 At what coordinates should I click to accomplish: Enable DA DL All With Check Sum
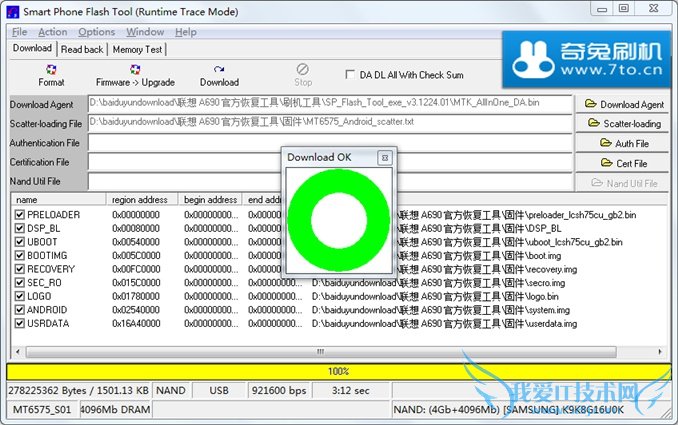[351, 75]
